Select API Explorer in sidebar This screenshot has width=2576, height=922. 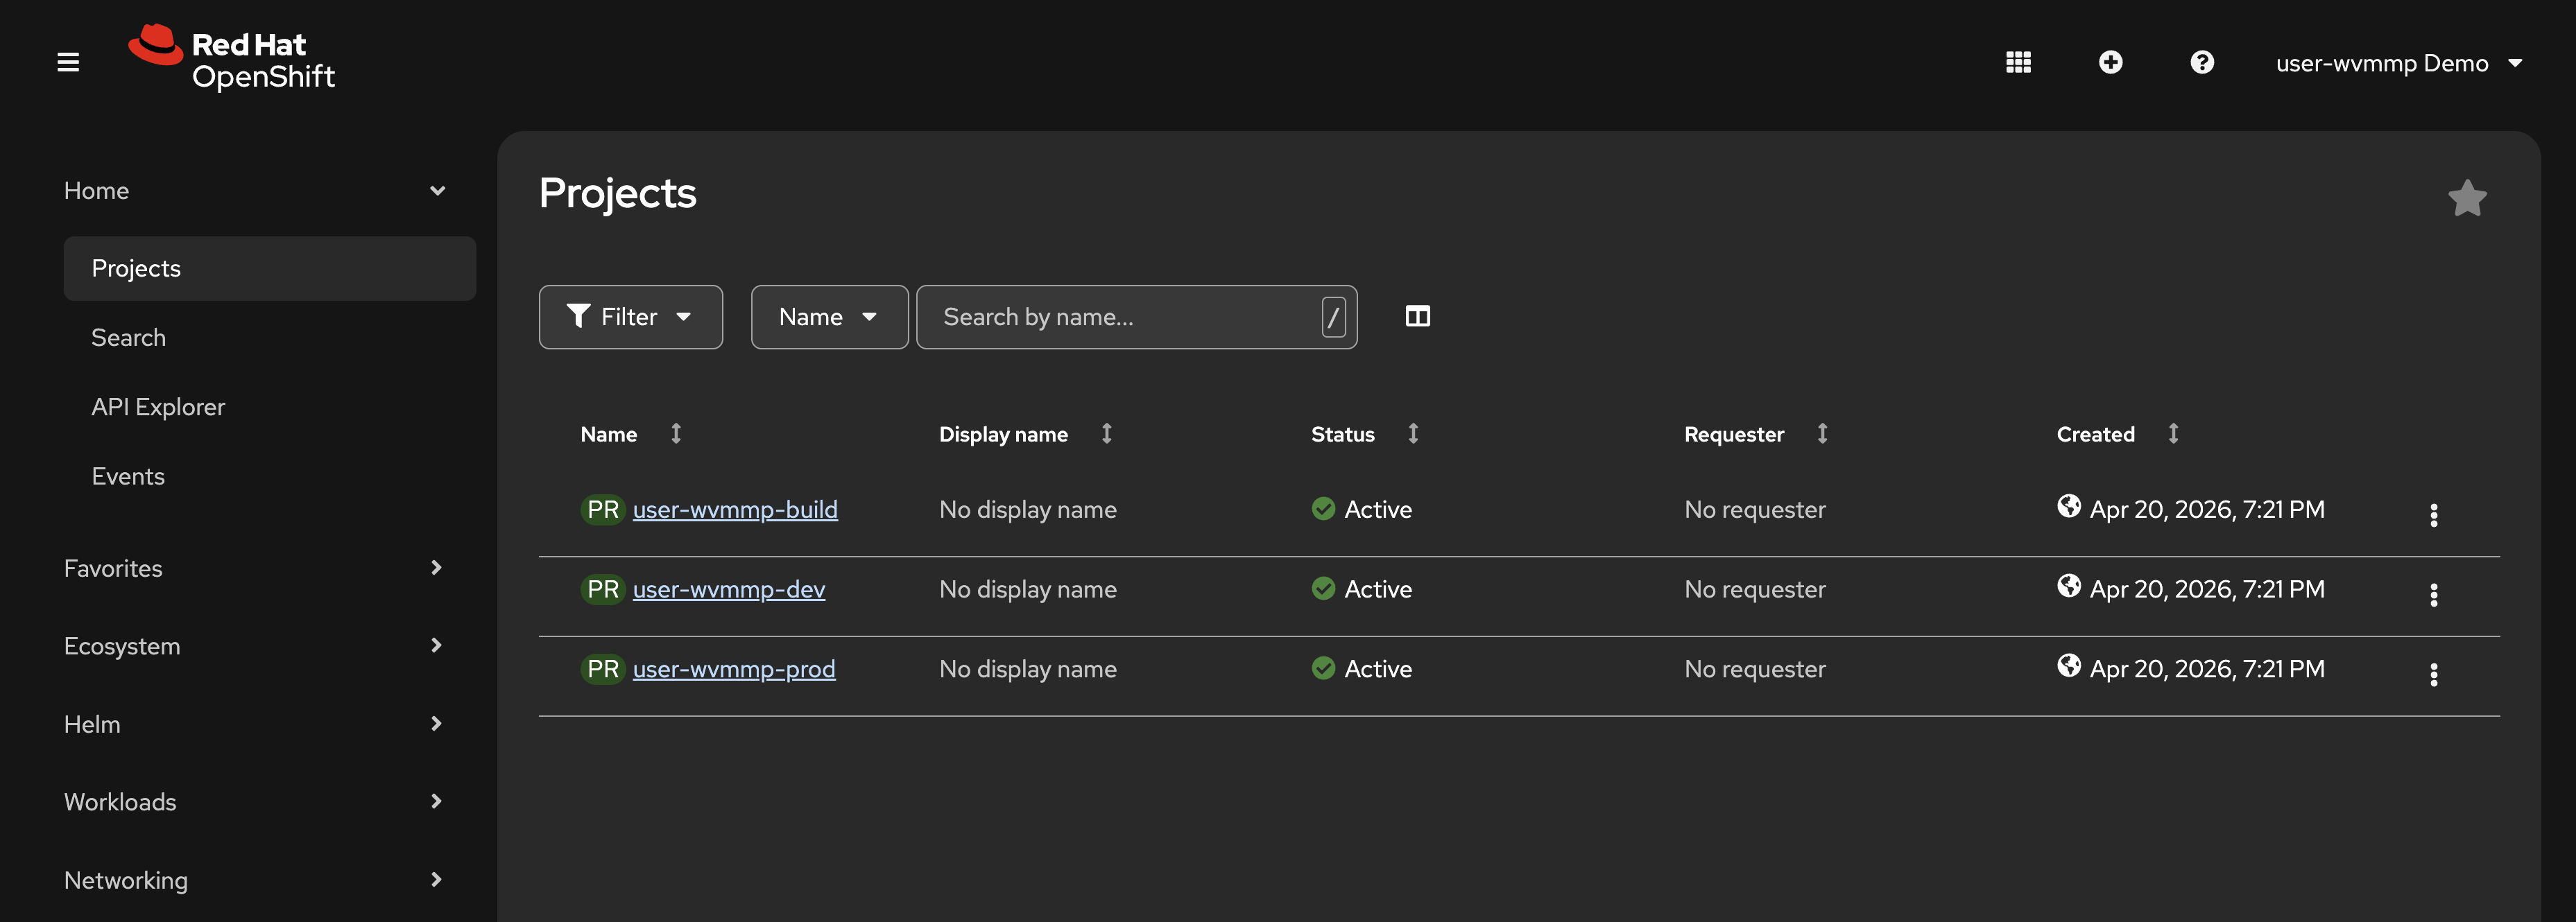[158, 407]
